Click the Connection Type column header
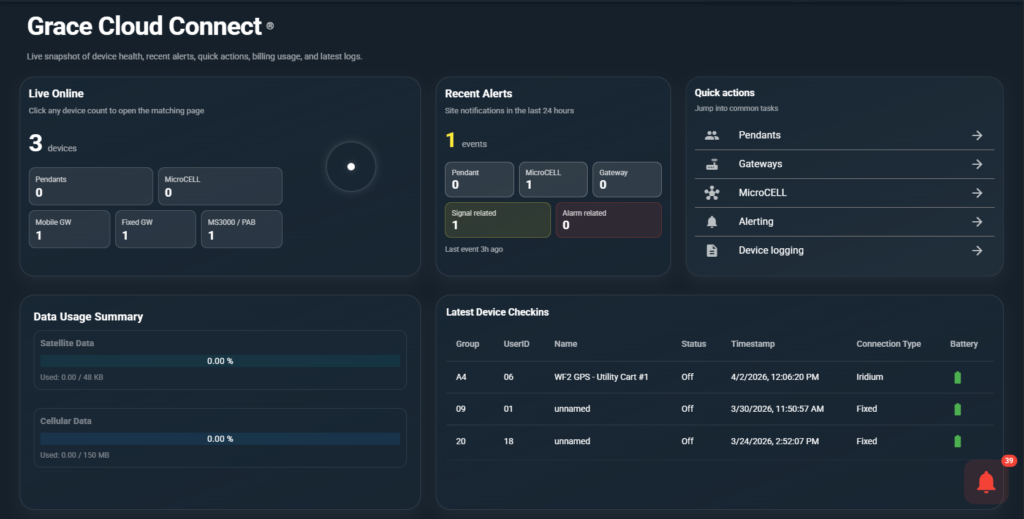Image resolution: width=1024 pixels, height=519 pixels. click(889, 344)
